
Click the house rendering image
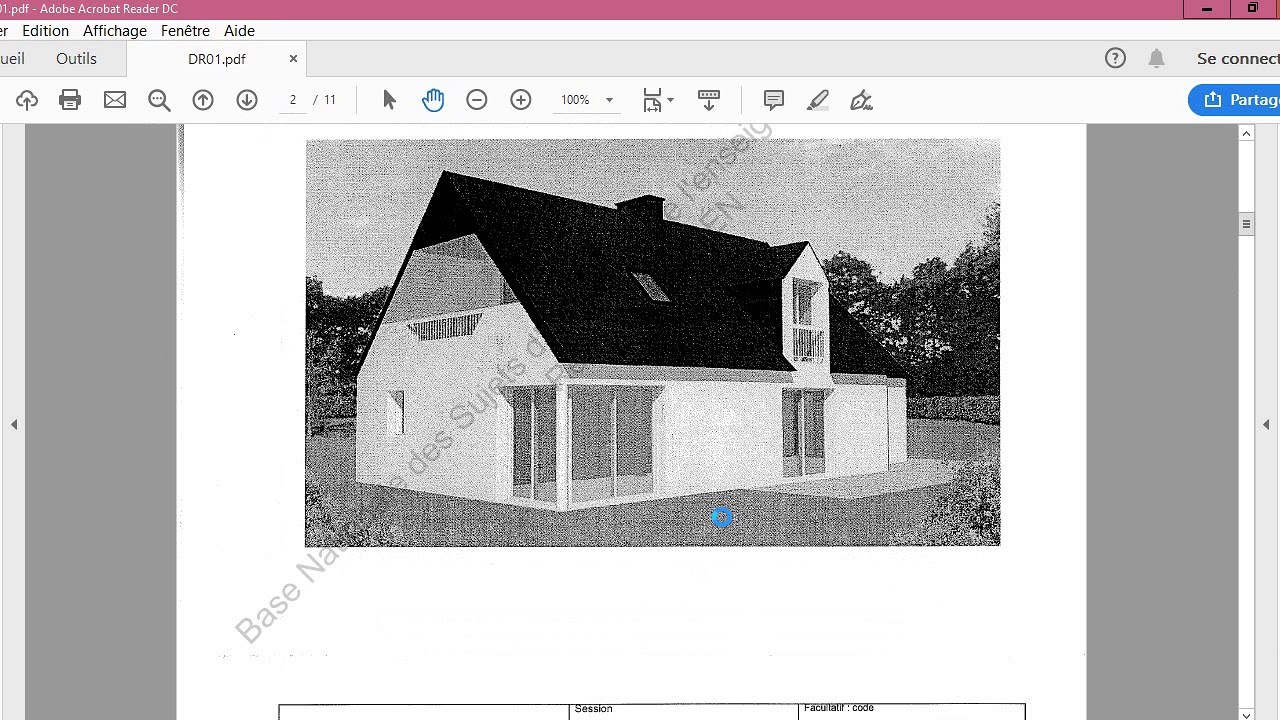(652, 342)
